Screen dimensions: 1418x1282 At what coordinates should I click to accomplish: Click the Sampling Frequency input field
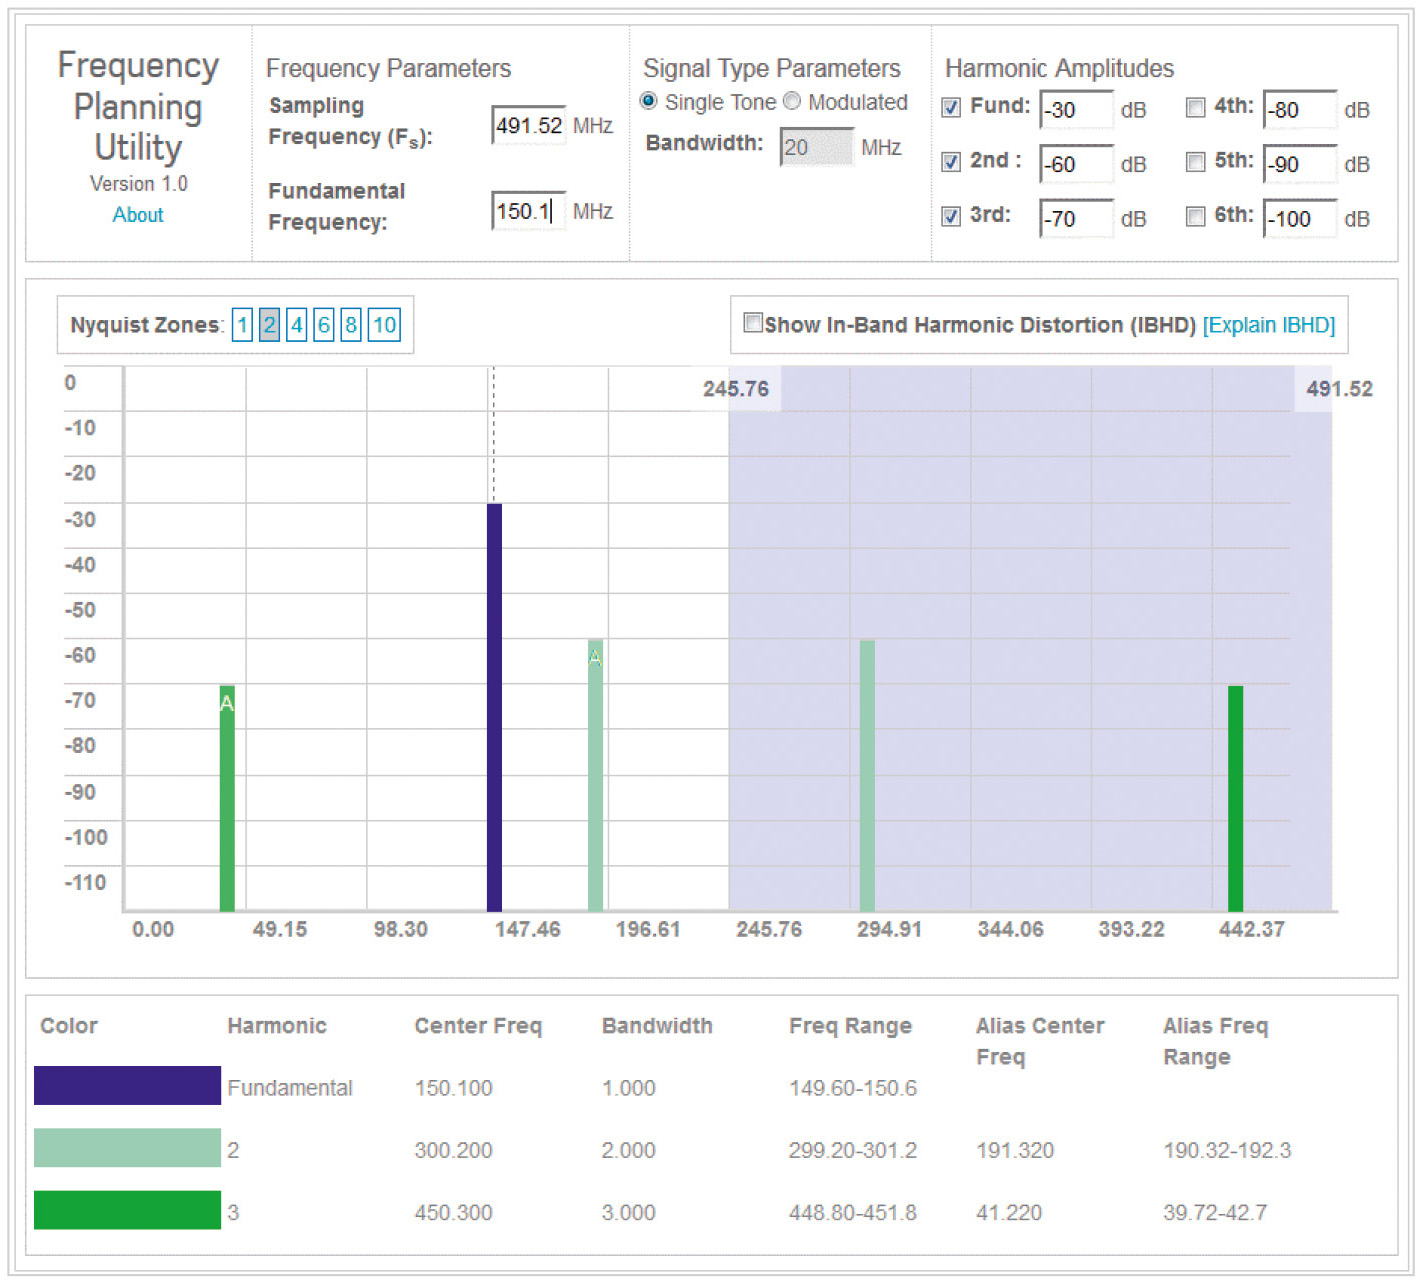click(529, 126)
